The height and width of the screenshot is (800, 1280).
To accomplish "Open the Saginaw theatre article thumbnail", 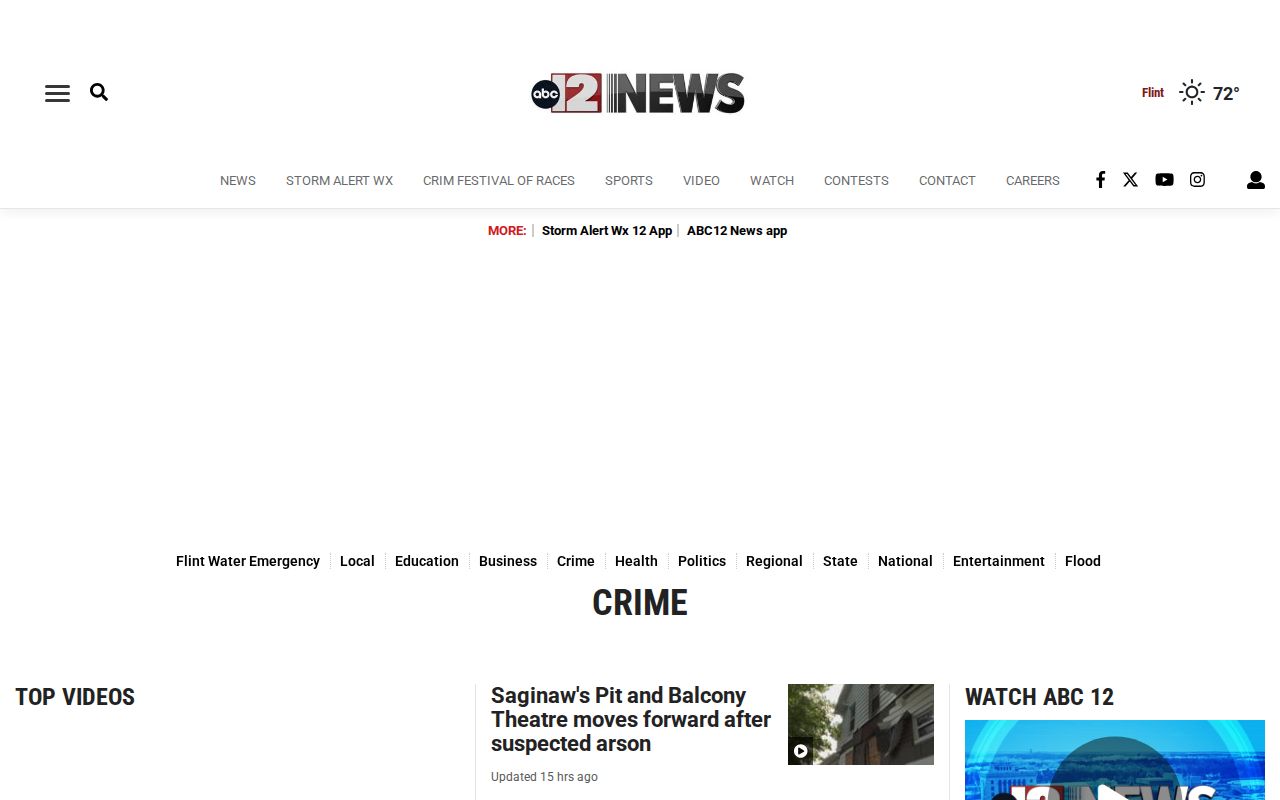I will (x=861, y=724).
